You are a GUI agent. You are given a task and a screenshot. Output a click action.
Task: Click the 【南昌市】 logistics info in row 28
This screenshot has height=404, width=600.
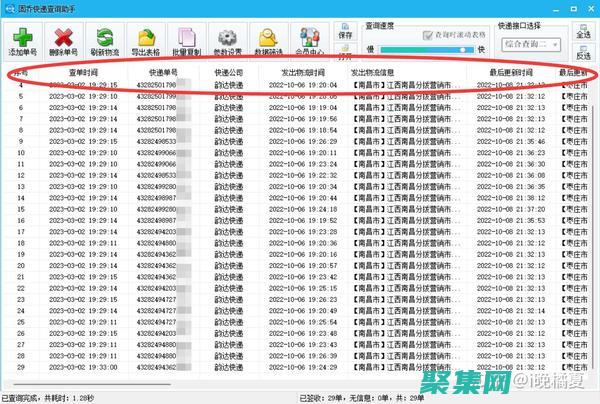click(407, 356)
